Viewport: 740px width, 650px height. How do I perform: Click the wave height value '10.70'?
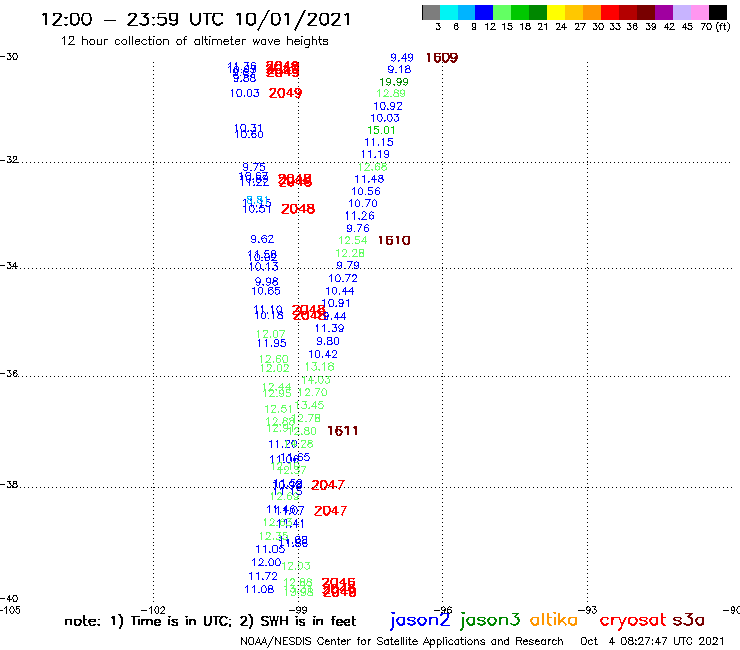pos(363,203)
